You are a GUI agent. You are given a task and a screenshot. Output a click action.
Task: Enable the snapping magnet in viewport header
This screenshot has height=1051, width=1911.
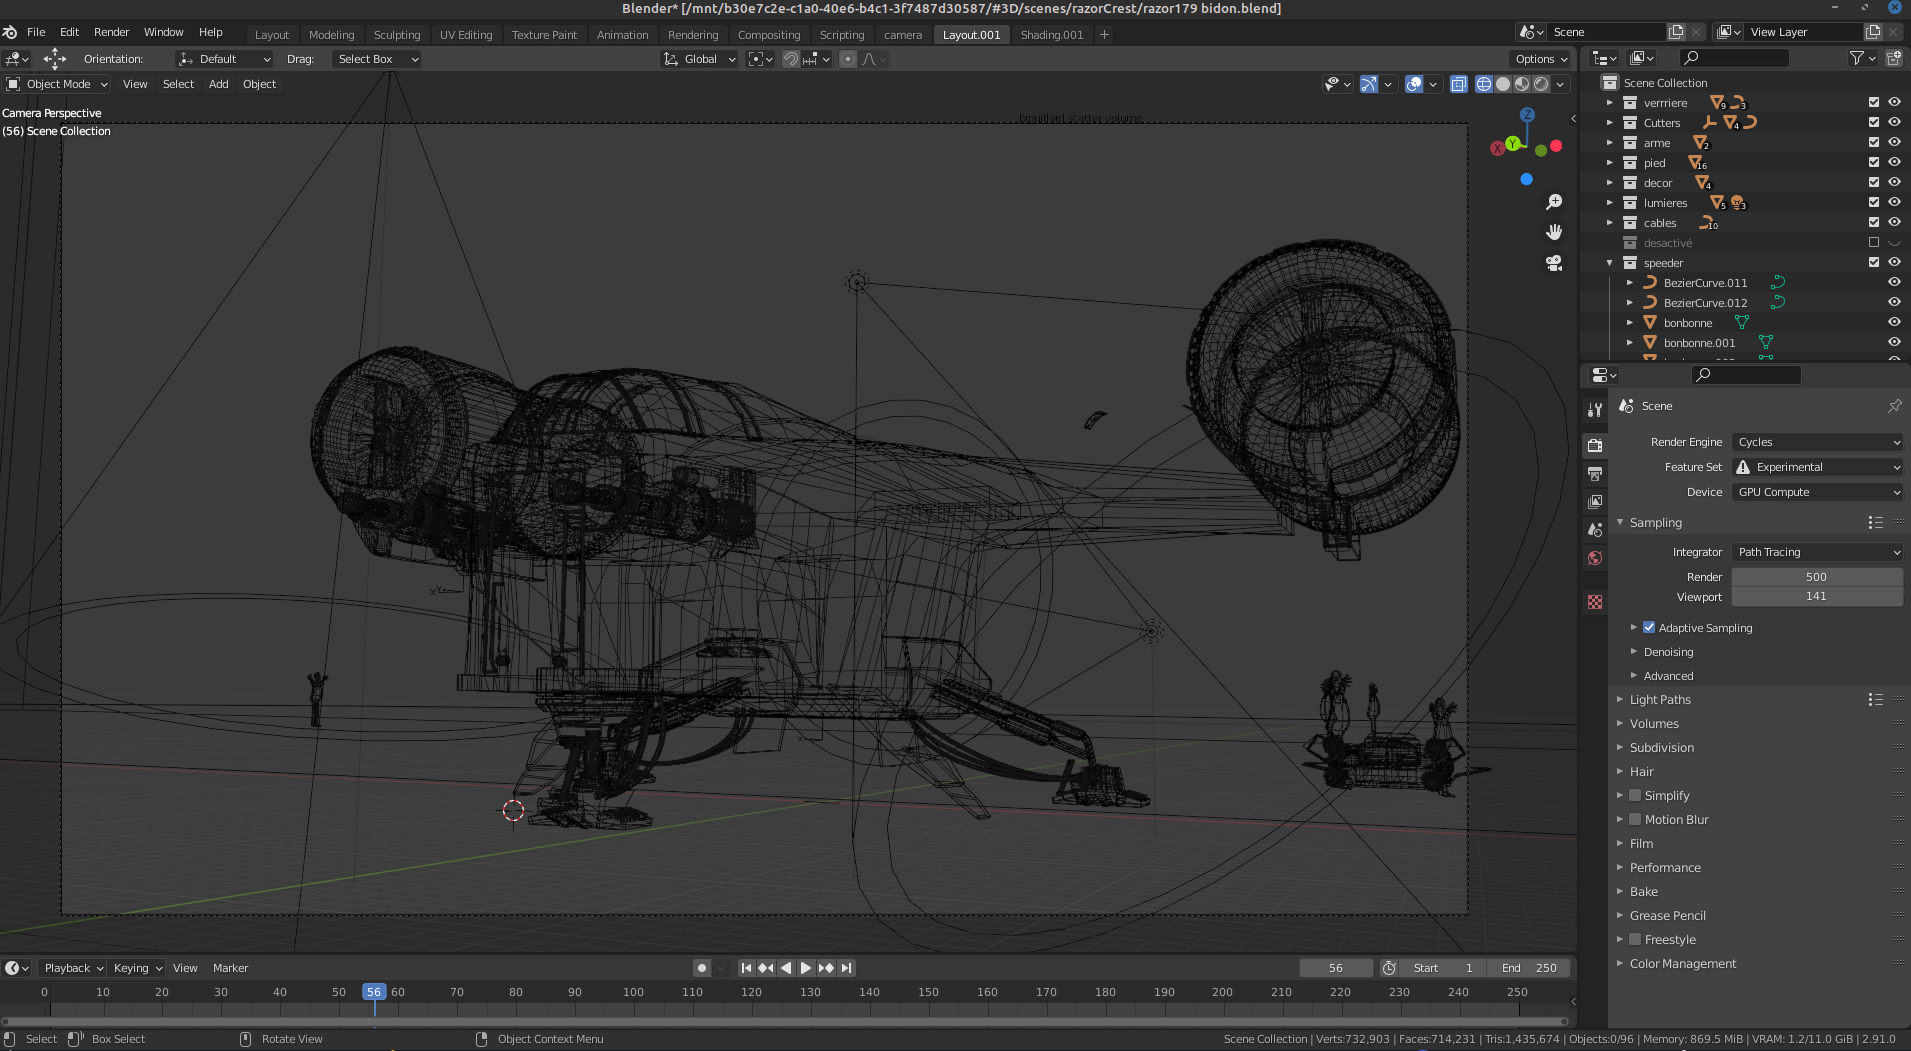790,59
